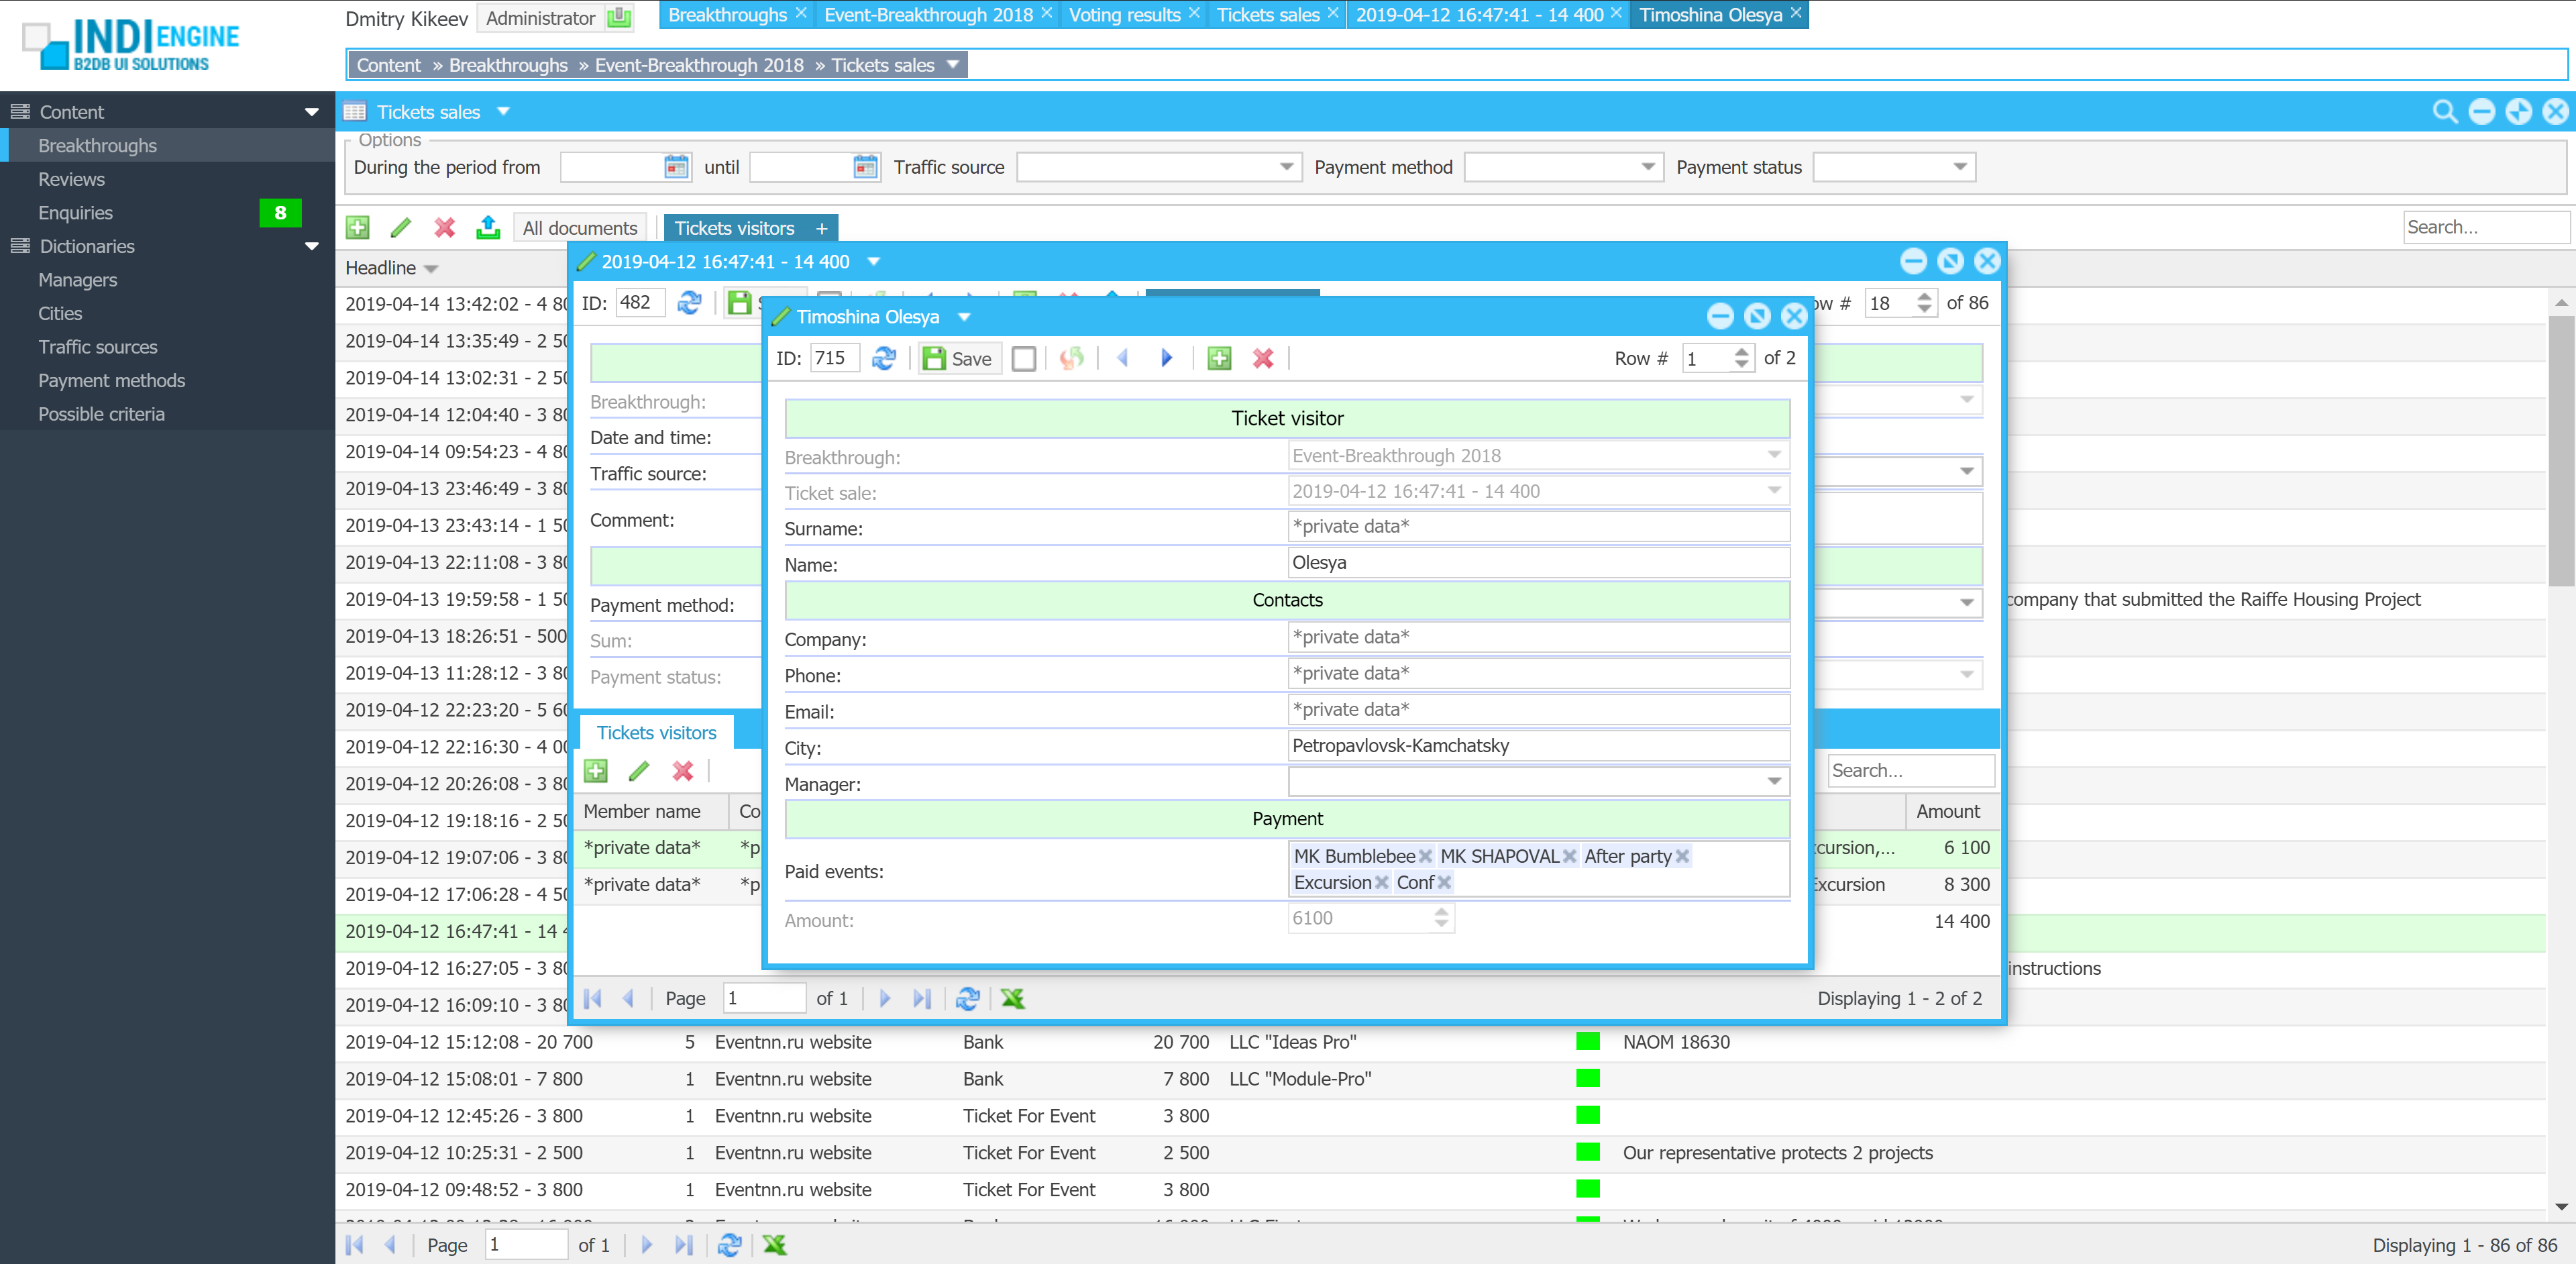Delete record in Timoshina Olesya dialog toolbar
Viewport: 2576px width, 1264px height.
point(1263,358)
